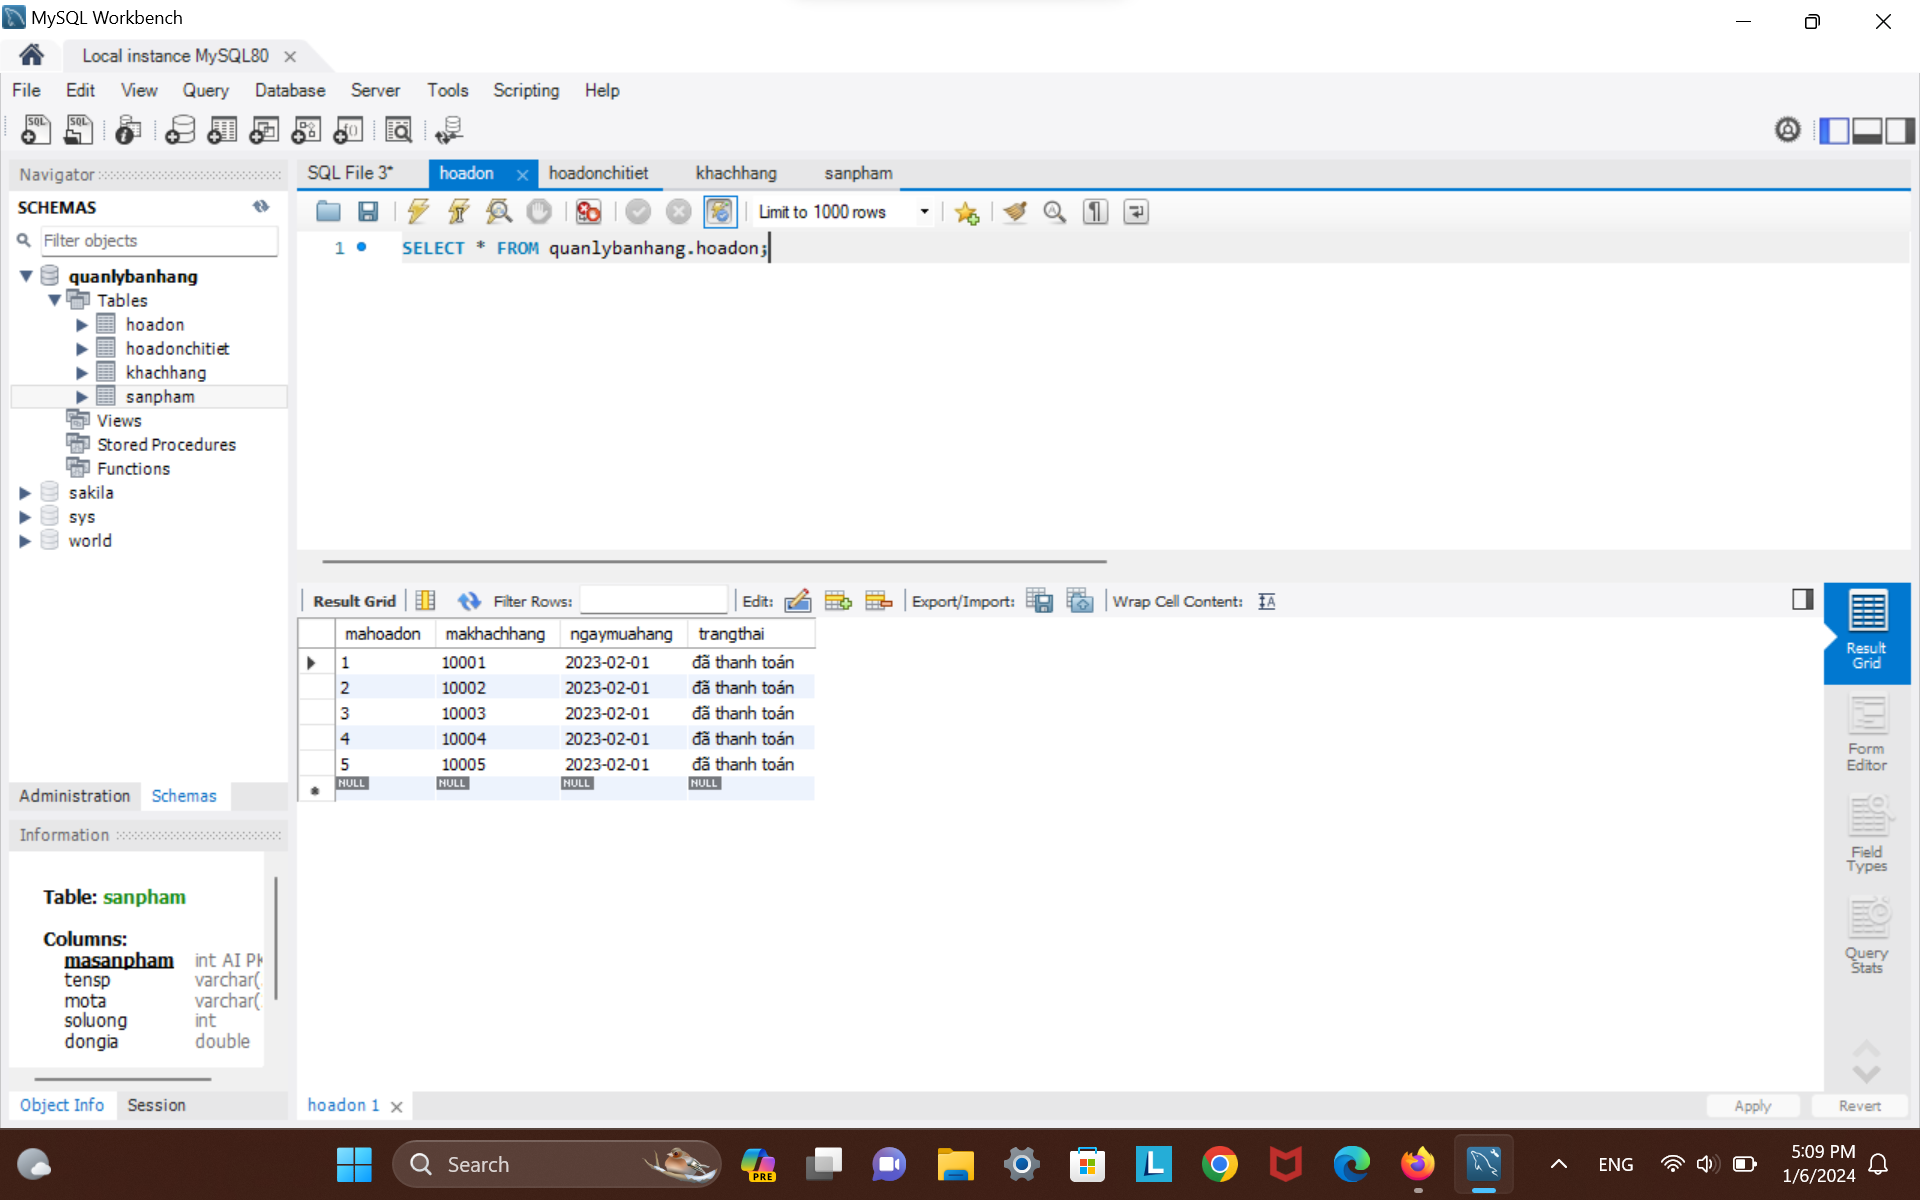
Task: Expand the khachhang table node
Action: click(82, 373)
